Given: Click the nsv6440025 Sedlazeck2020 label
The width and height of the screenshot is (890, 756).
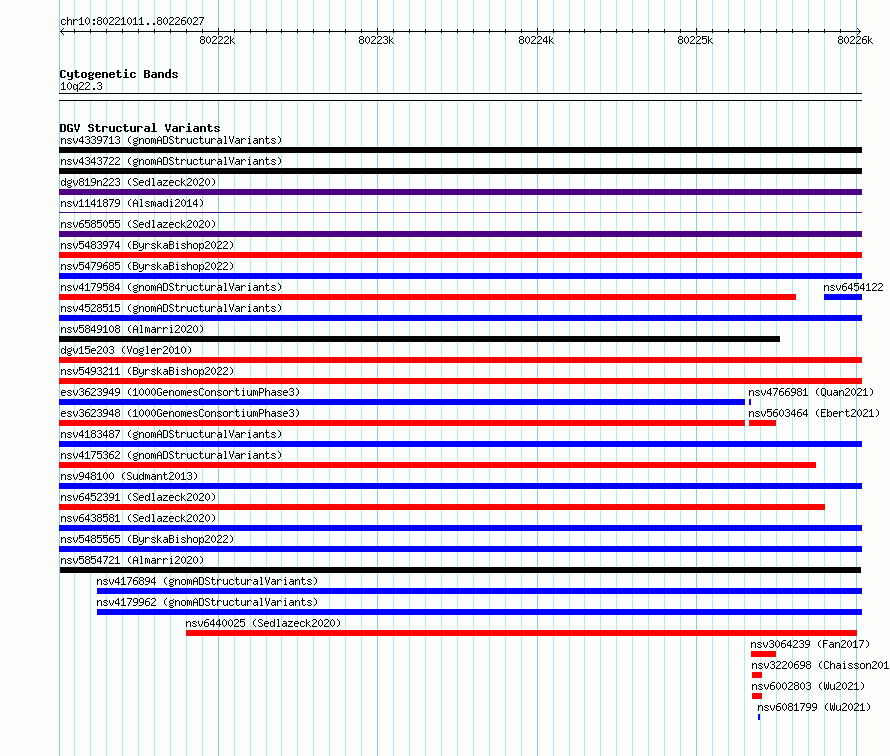Looking at the screenshot, I should 263,623.
